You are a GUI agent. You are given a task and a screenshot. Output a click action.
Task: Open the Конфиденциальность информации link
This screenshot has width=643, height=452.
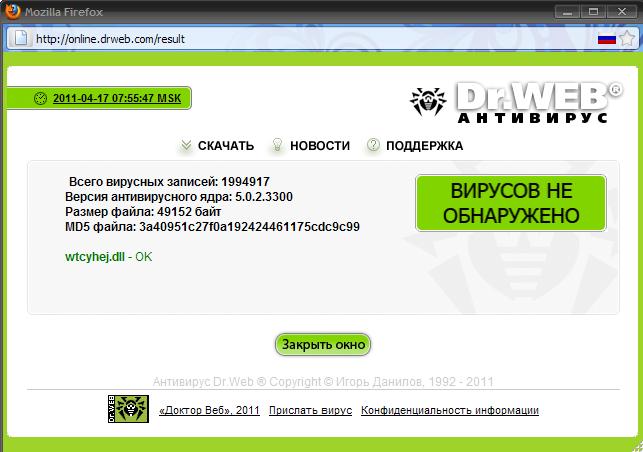tap(450, 411)
